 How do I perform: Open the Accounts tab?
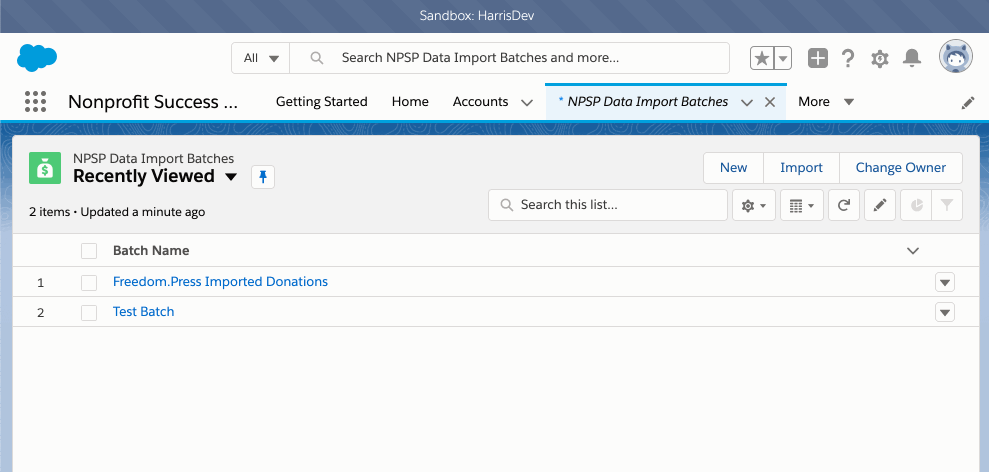[481, 102]
